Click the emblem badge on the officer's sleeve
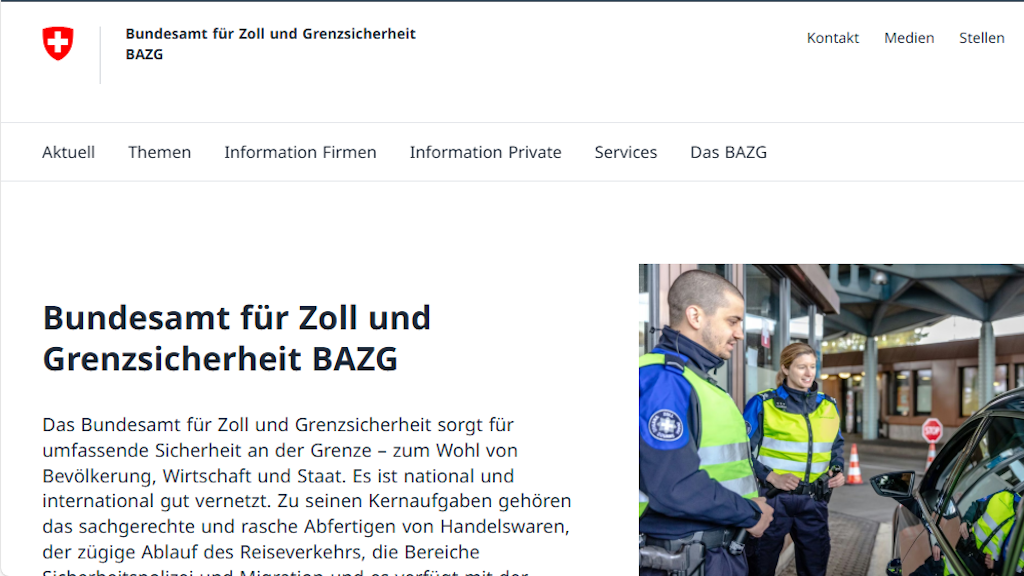 click(665, 425)
